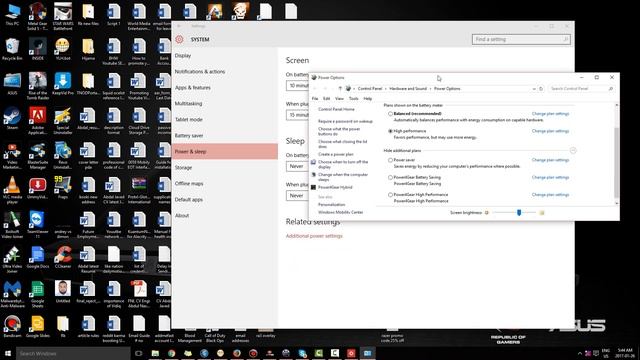
Task: Select Malwarebytes Anti-Malware desktop icon
Action: 12,294
